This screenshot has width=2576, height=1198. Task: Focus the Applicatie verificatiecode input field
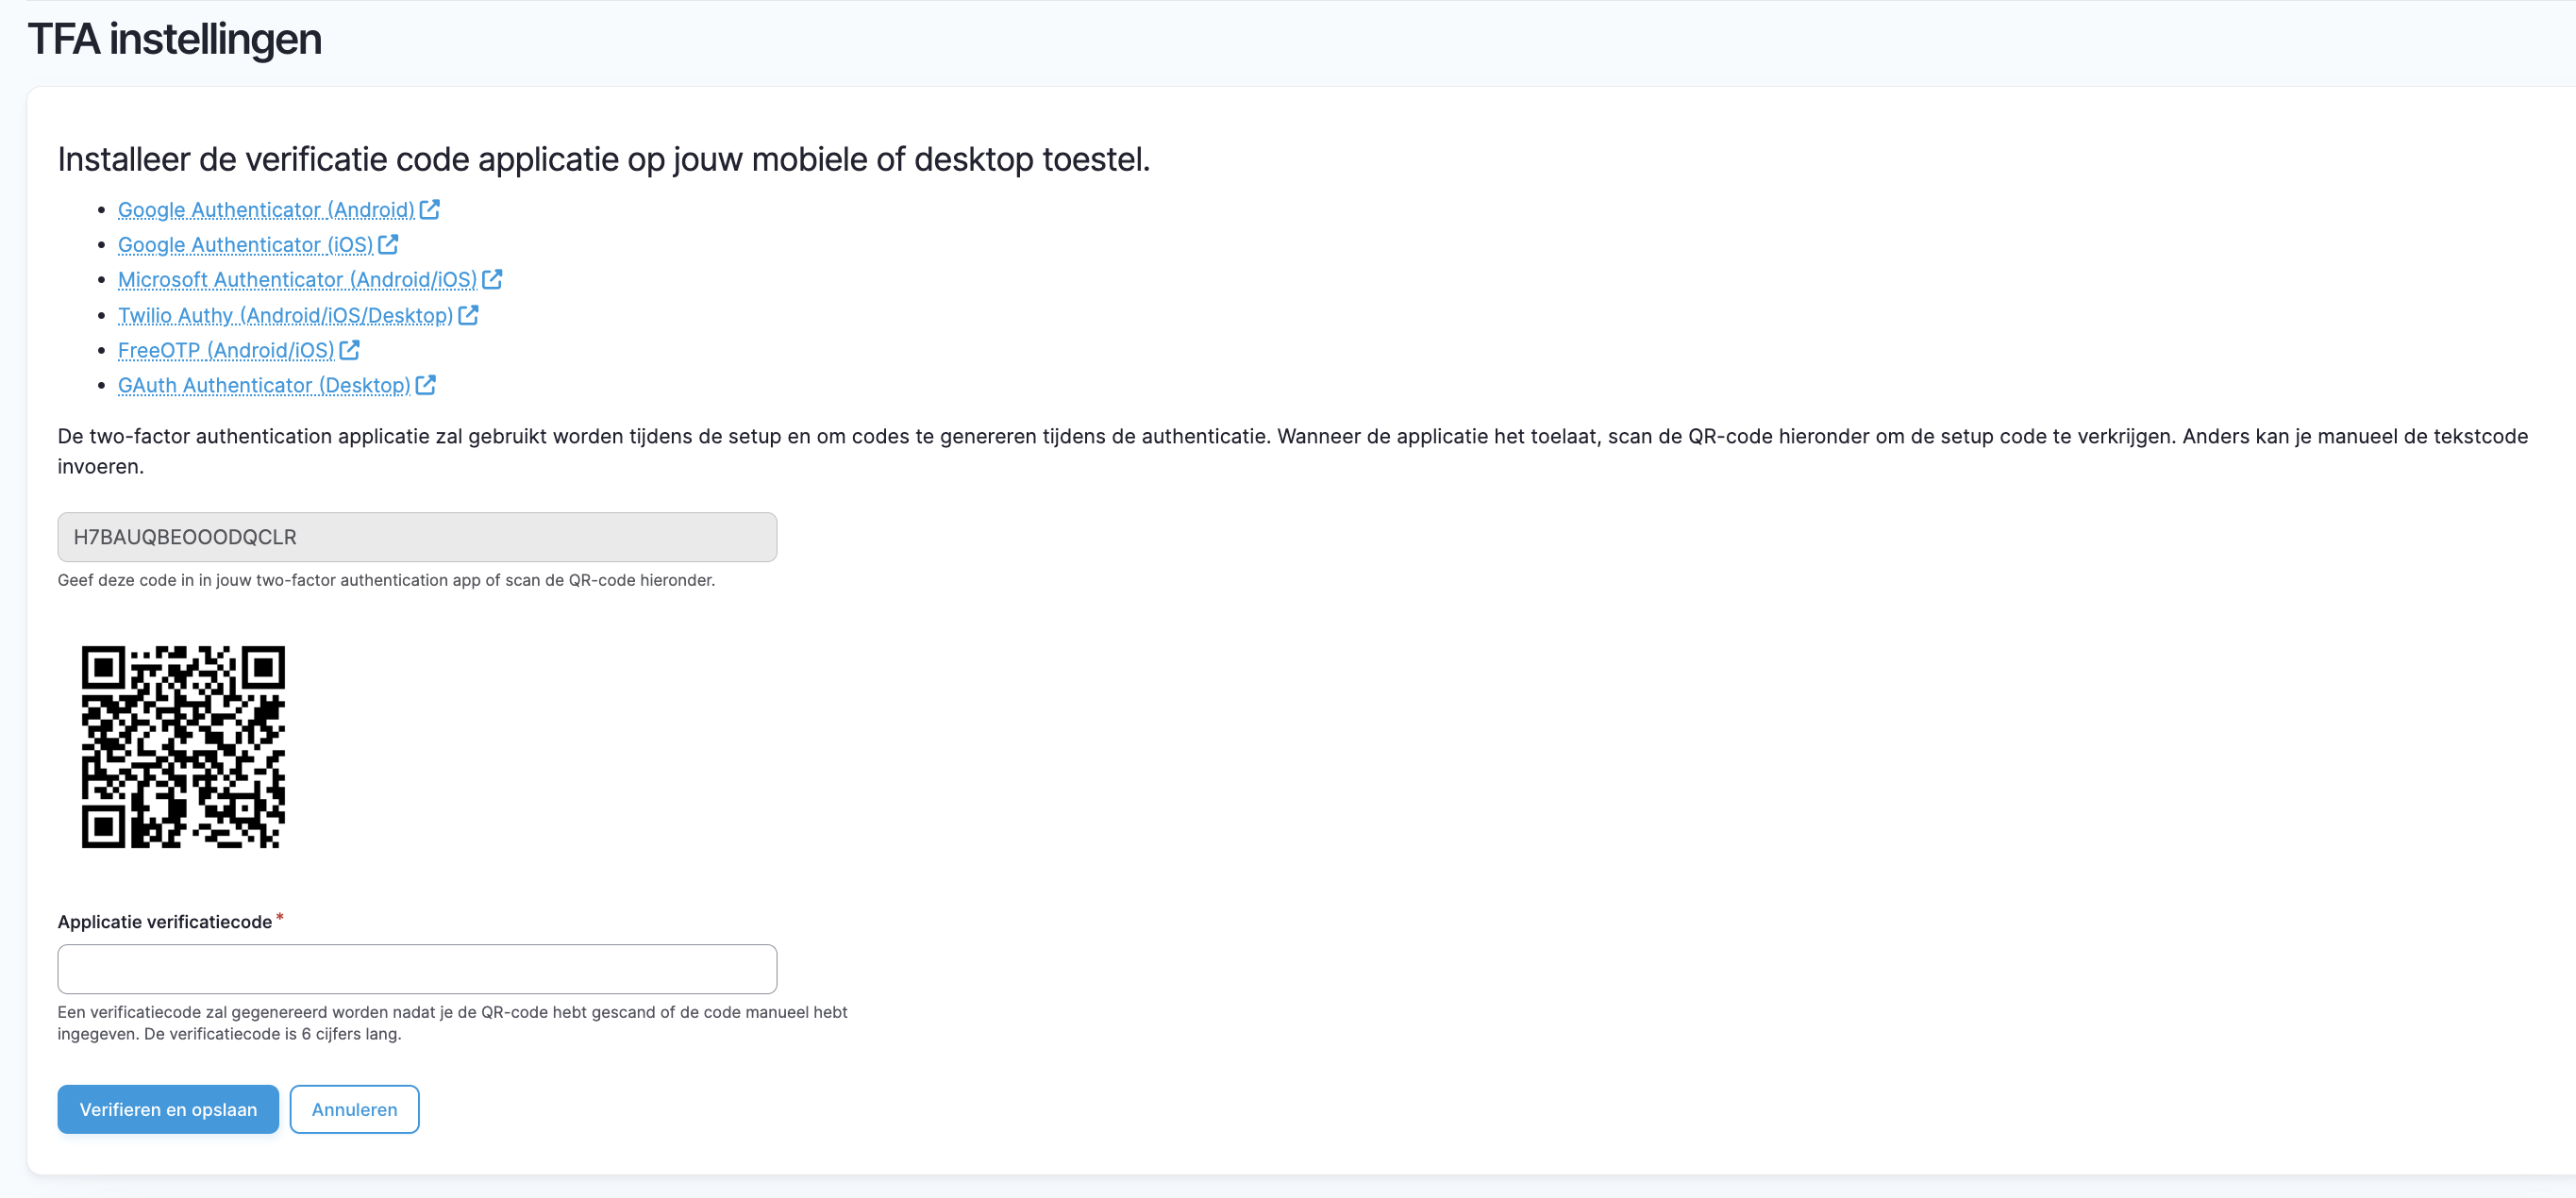[417, 969]
